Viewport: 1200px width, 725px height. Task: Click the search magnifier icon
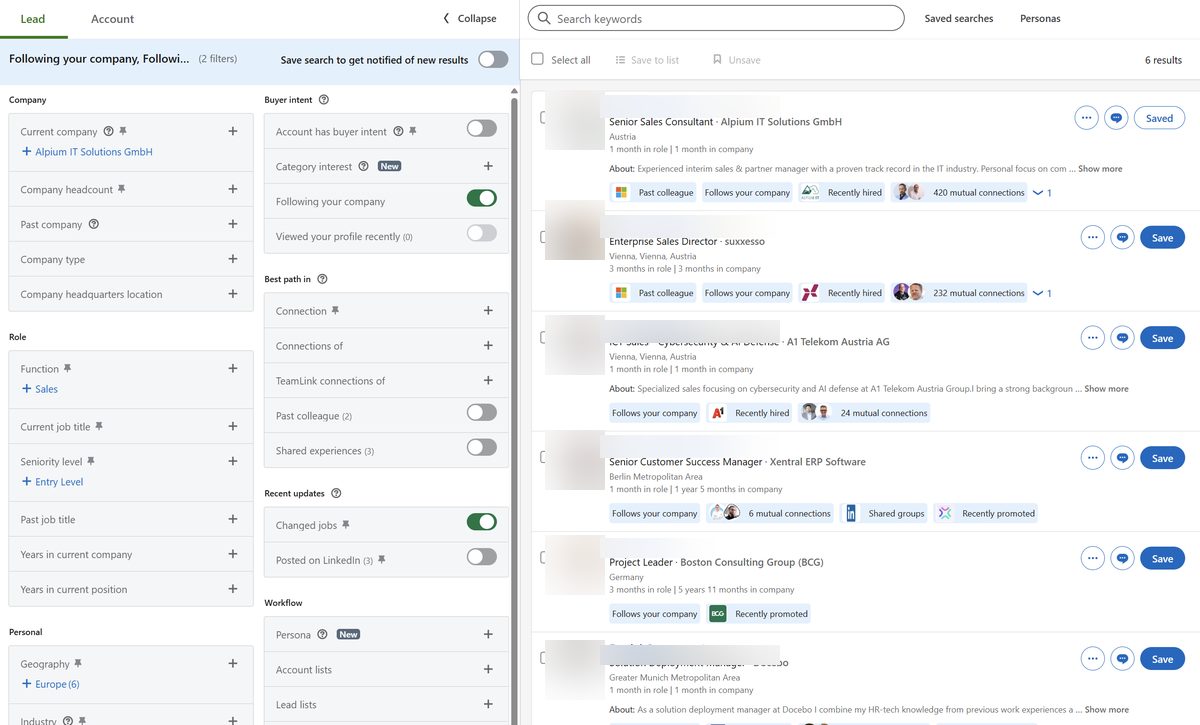[x=542, y=18]
